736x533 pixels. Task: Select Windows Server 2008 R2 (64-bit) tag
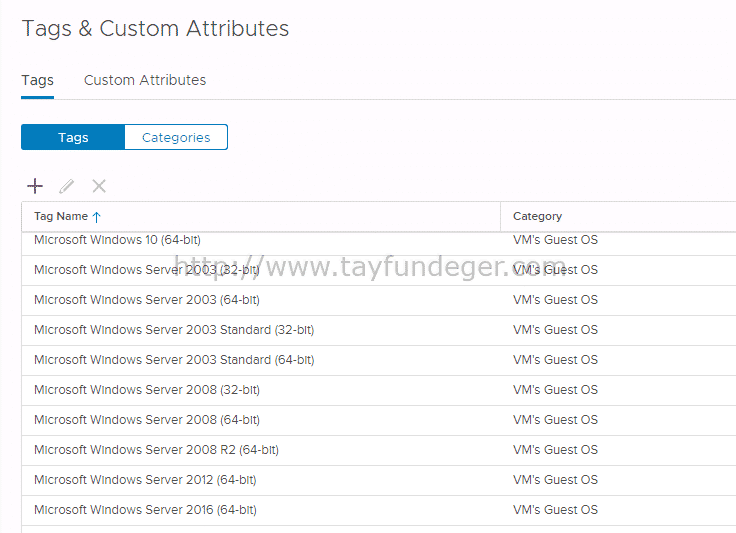[157, 450]
